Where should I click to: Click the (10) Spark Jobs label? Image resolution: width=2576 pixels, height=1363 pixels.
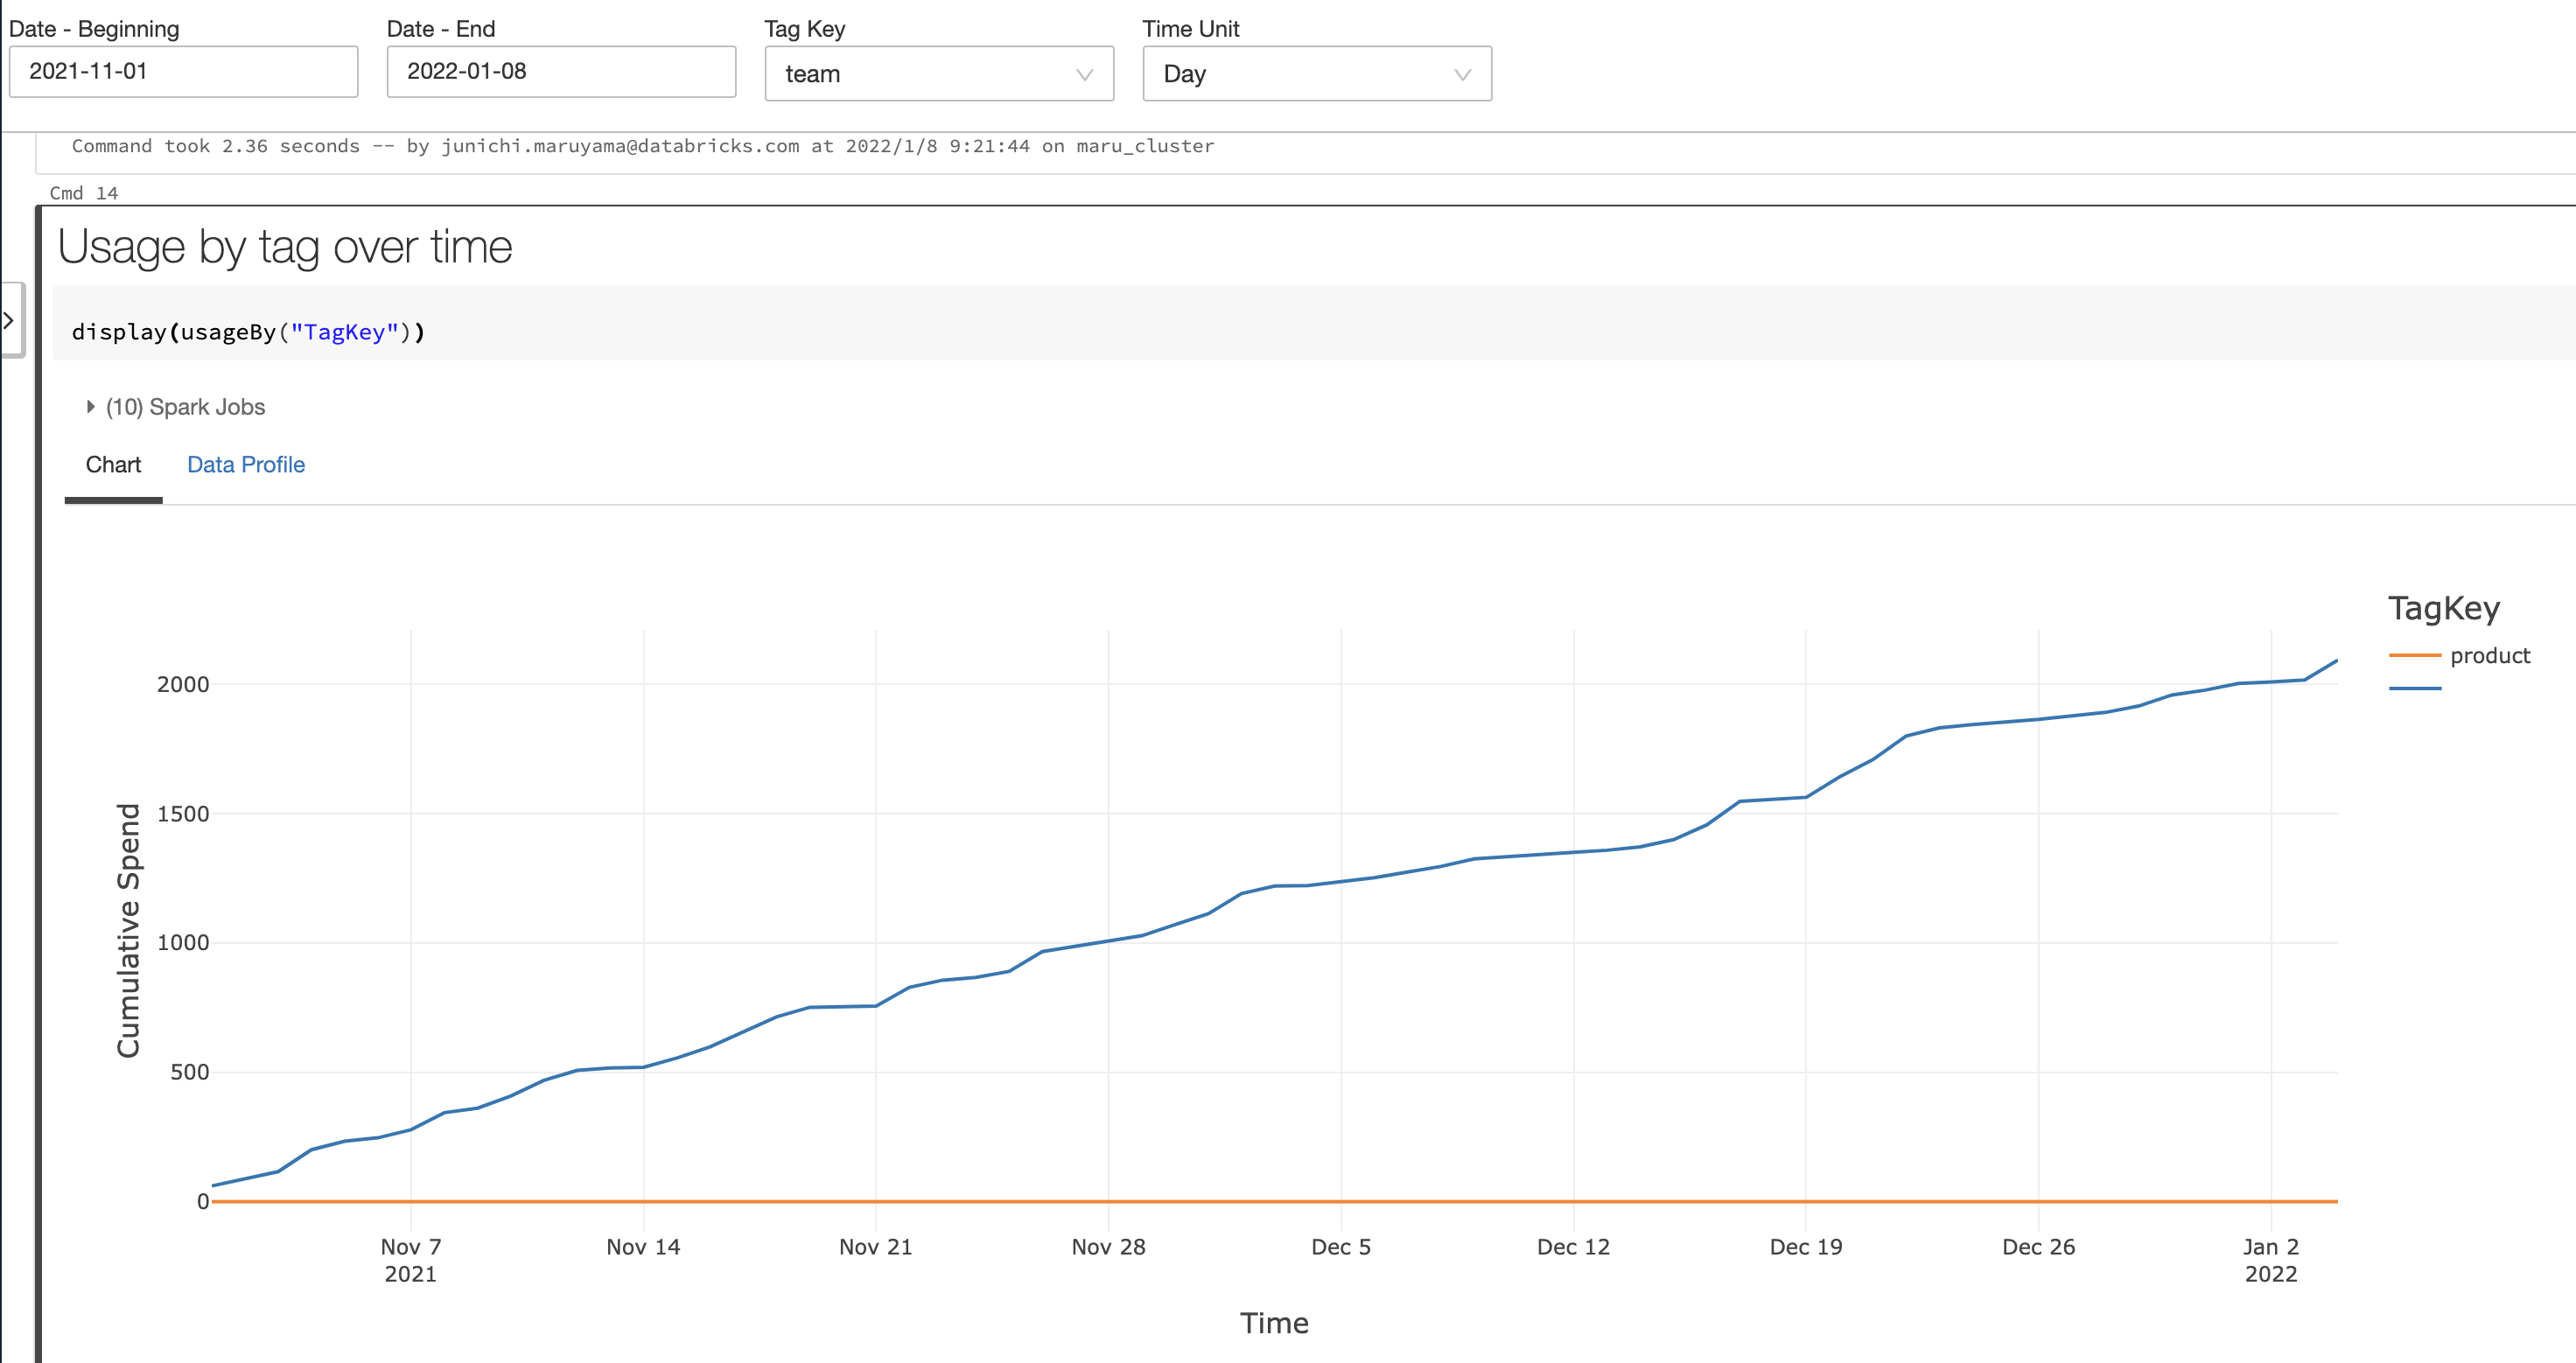pos(186,407)
